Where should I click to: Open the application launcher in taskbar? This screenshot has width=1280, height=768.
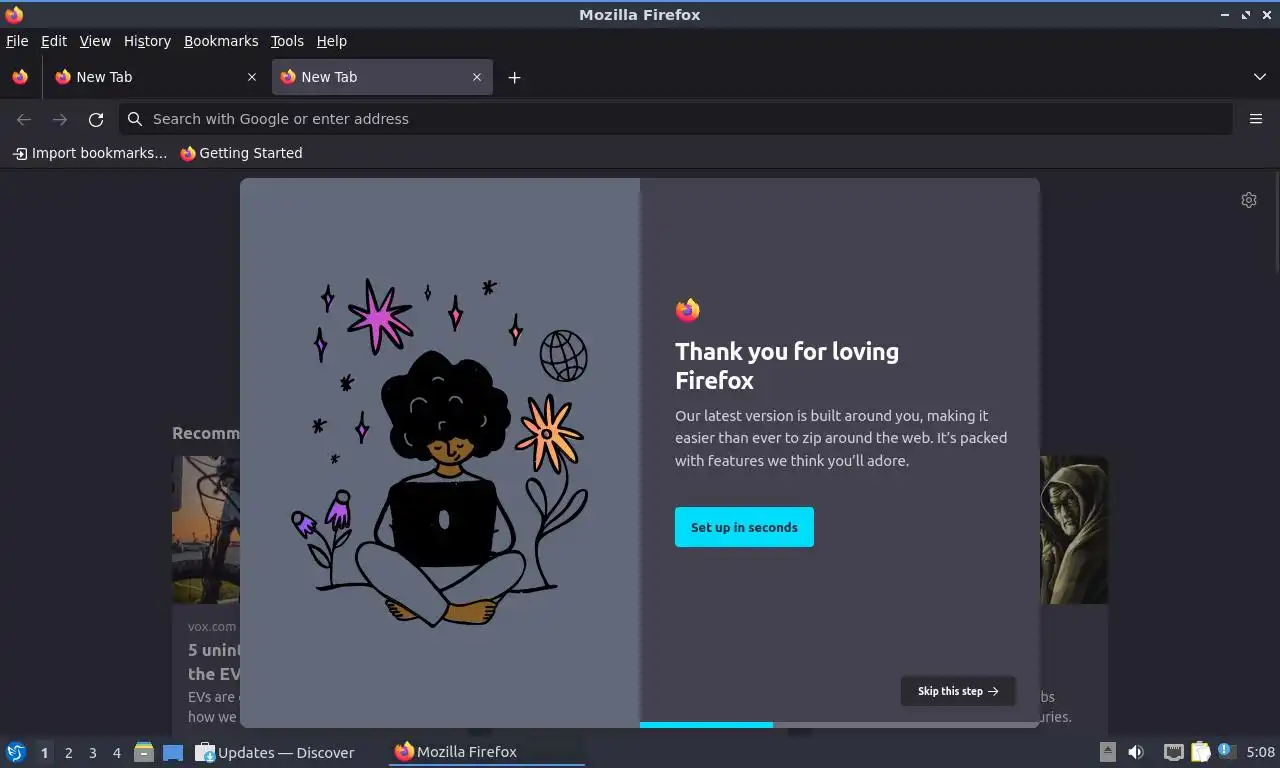pyautogui.click(x=16, y=752)
